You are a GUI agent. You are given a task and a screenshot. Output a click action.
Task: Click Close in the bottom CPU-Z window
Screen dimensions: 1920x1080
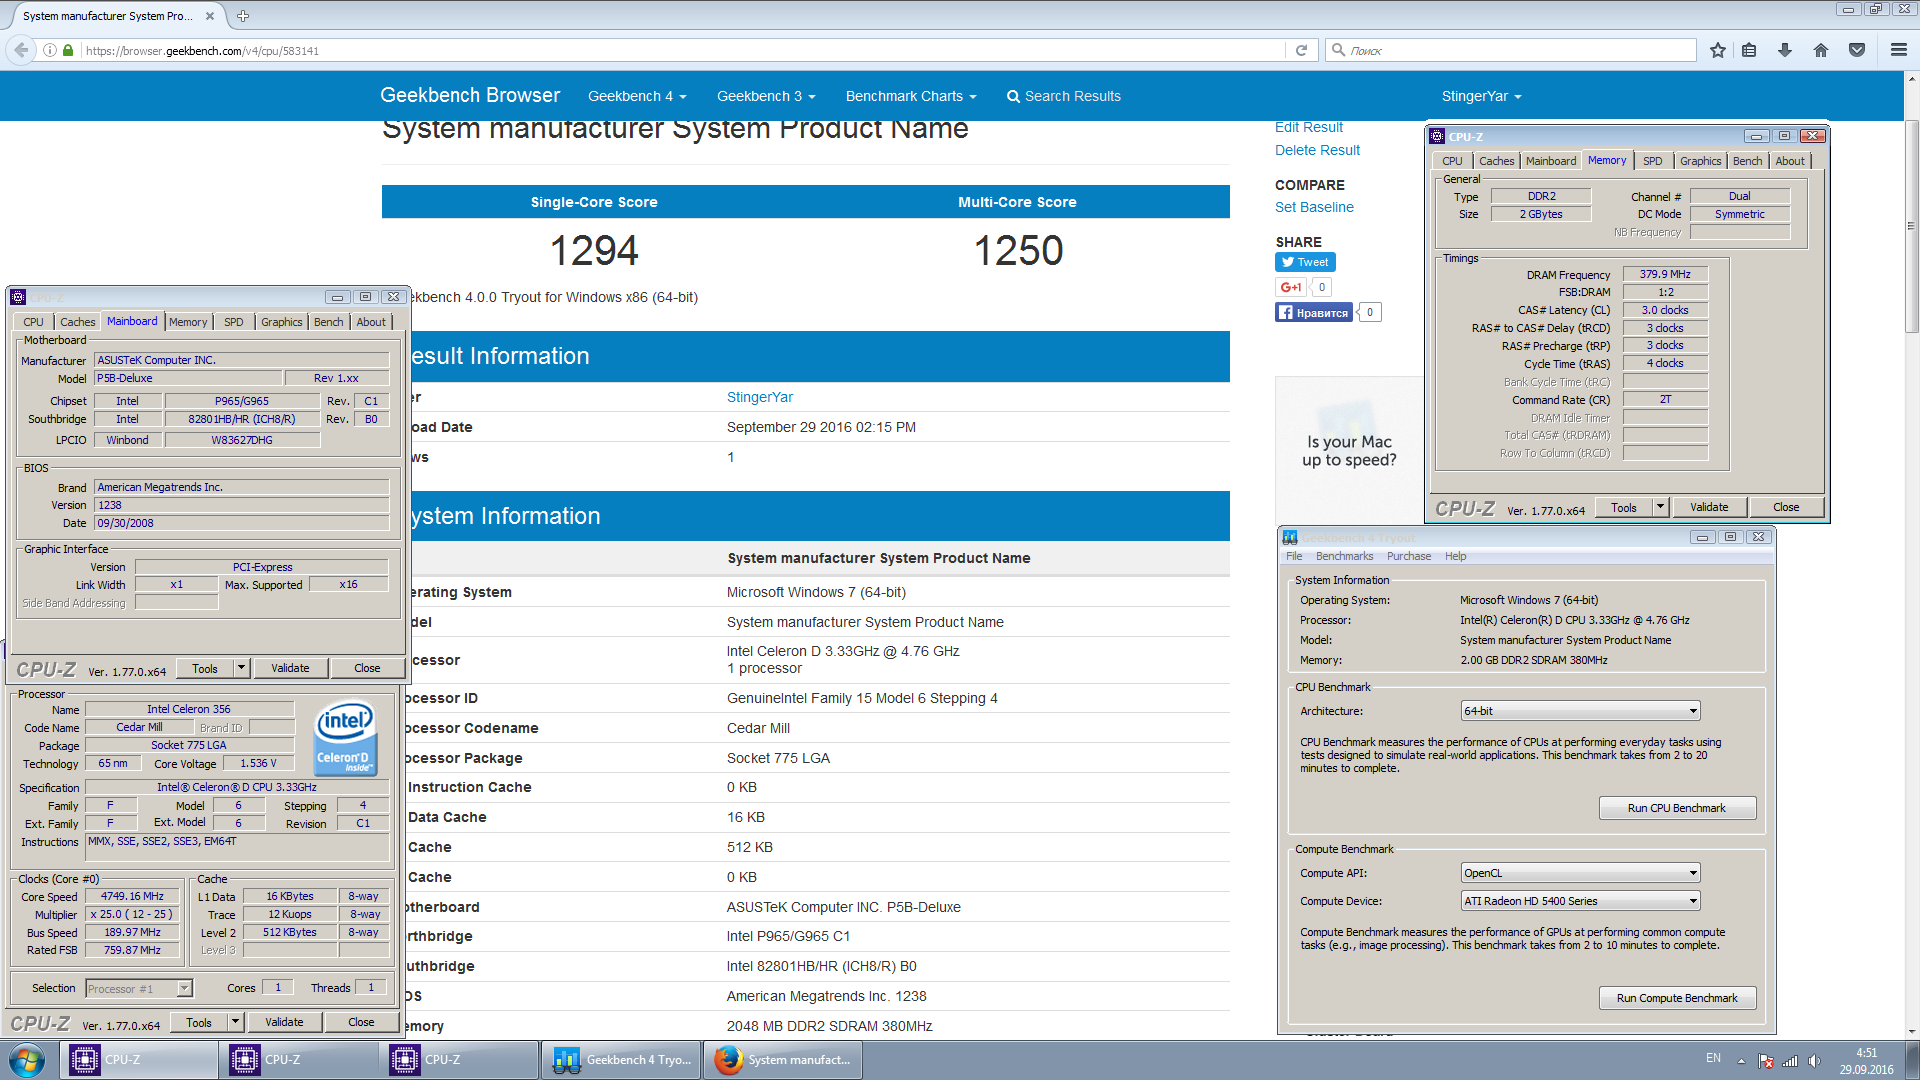point(361,1022)
